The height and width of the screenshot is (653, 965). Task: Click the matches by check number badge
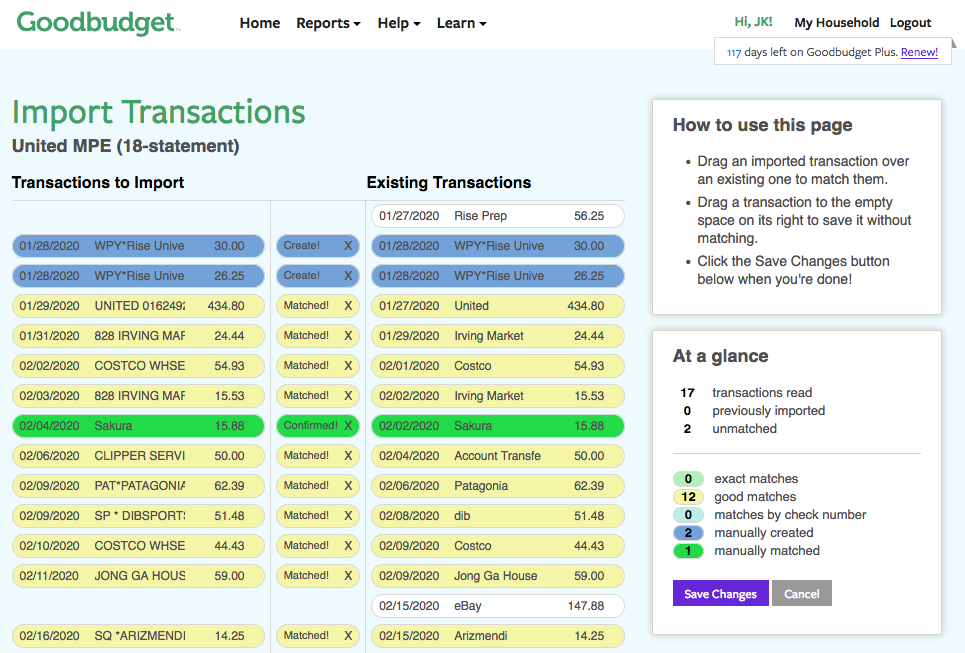[688, 515]
